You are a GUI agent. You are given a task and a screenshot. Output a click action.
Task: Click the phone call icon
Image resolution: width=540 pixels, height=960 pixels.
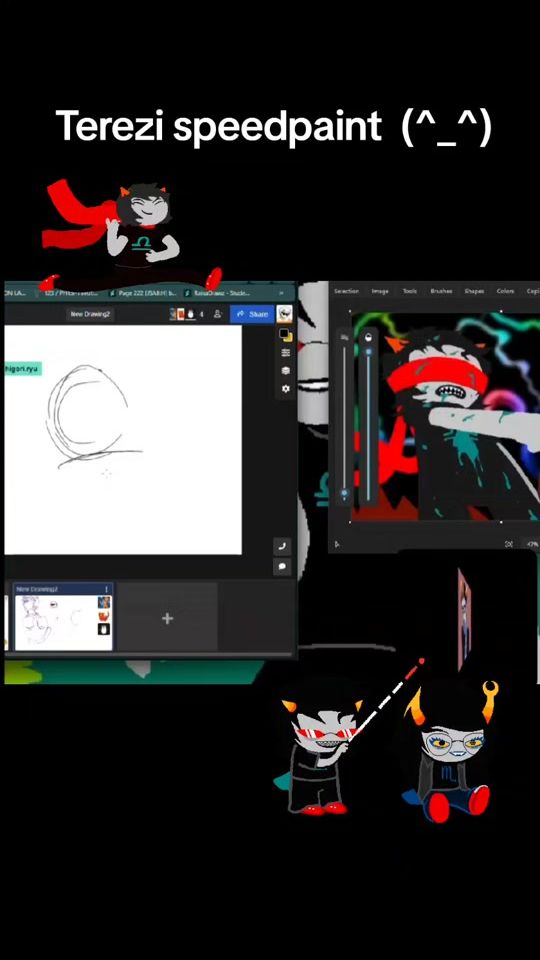click(282, 546)
